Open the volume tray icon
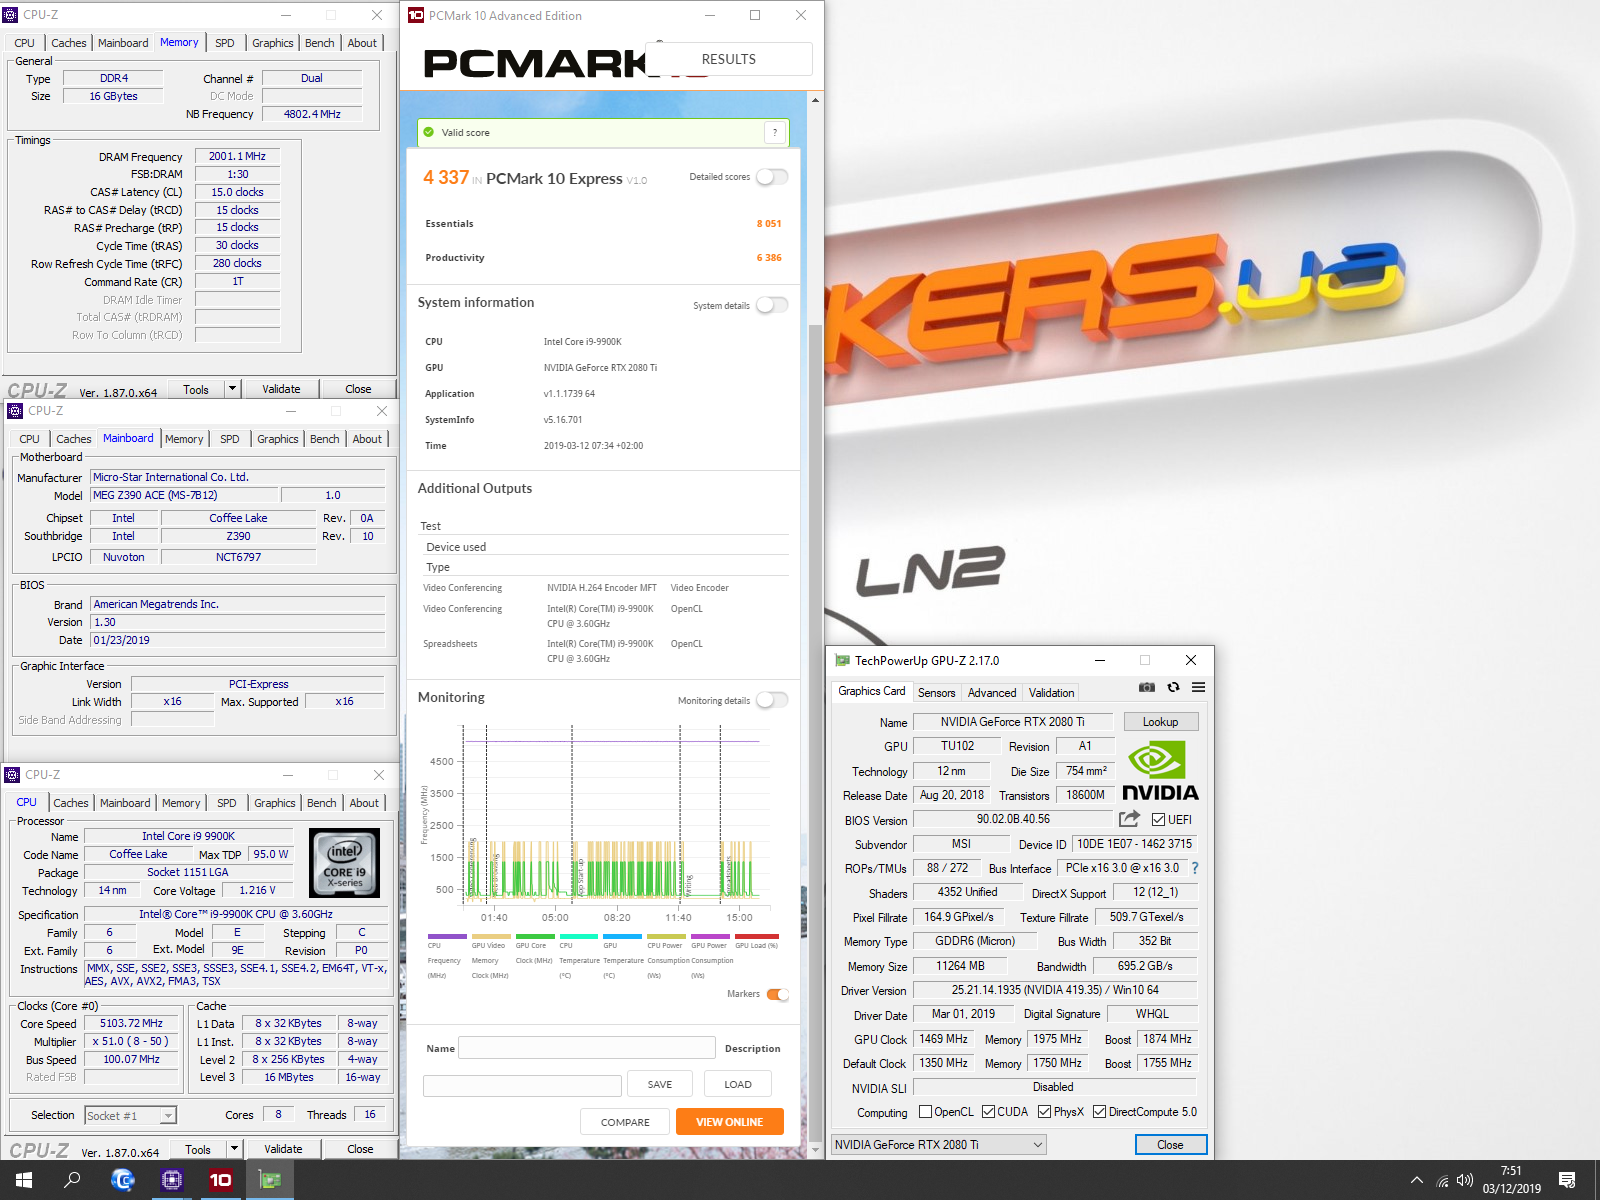The height and width of the screenshot is (1200, 1600). click(x=1465, y=1181)
